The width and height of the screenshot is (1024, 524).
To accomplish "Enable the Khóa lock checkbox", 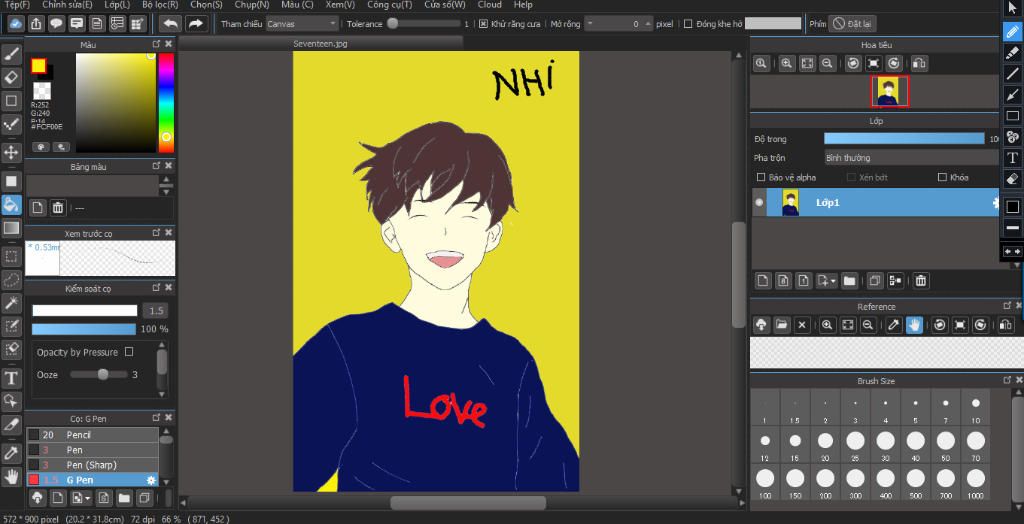I will tap(942, 177).
